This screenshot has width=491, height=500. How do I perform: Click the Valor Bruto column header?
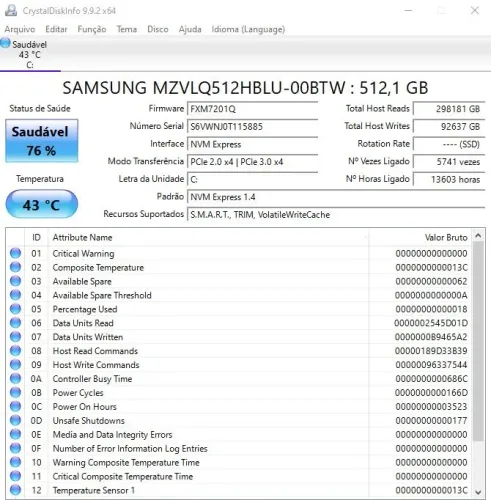(420, 237)
